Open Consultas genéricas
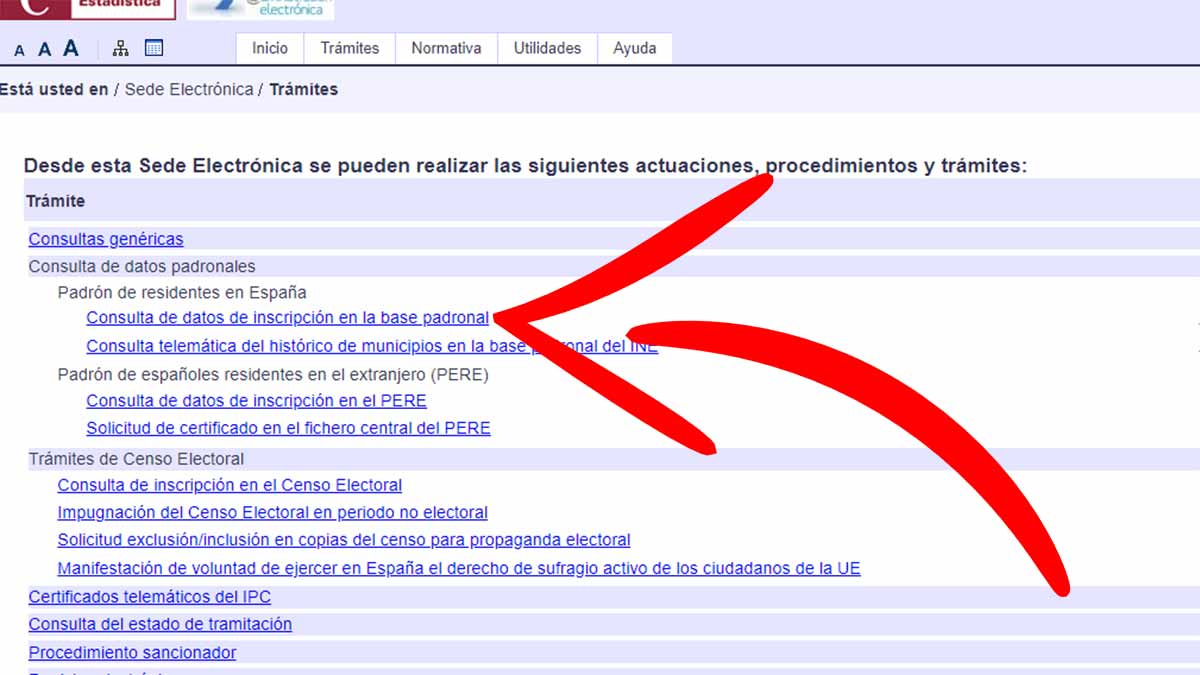 (x=104, y=239)
